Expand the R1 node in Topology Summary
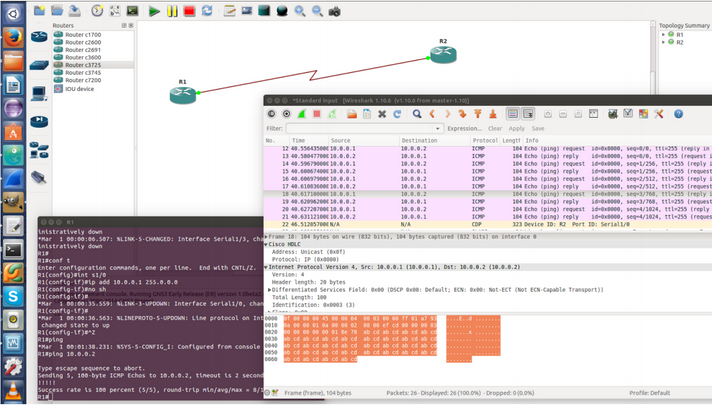712x406 pixels. click(x=664, y=34)
